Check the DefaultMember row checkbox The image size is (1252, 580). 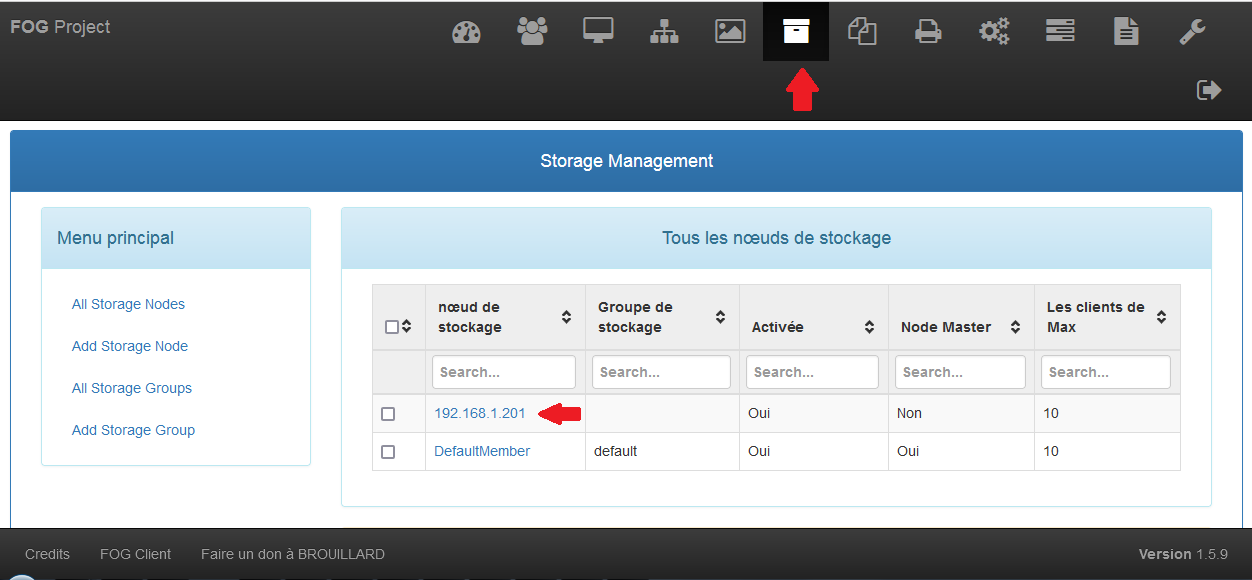(x=388, y=452)
